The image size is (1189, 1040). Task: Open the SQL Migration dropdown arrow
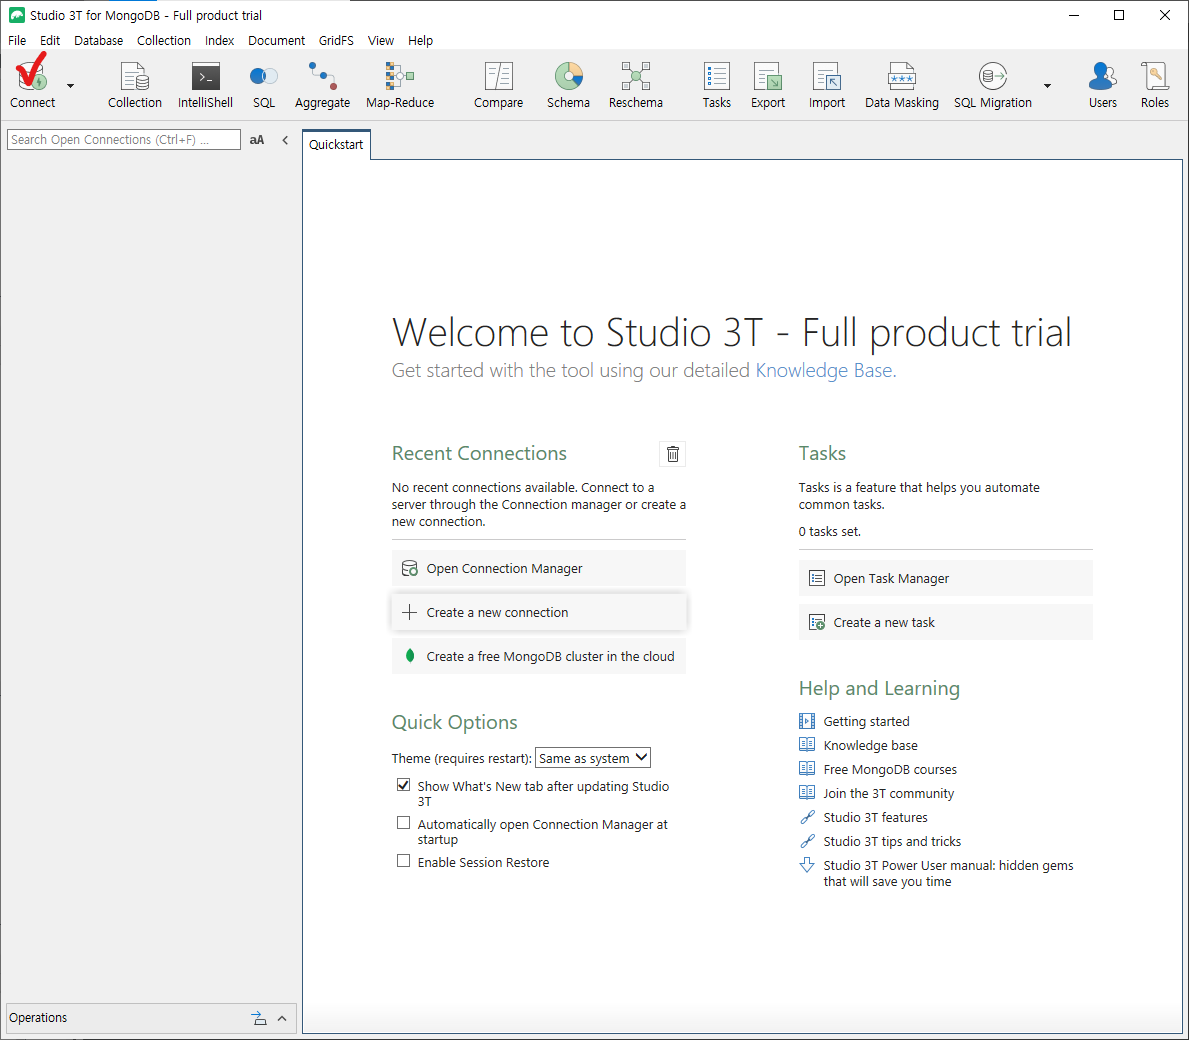[x=1047, y=86]
